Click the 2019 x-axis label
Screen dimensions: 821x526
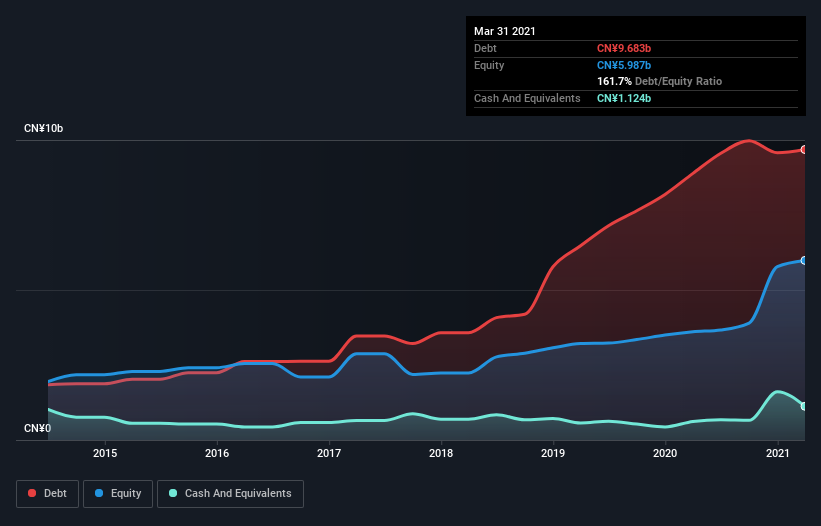[x=553, y=453]
